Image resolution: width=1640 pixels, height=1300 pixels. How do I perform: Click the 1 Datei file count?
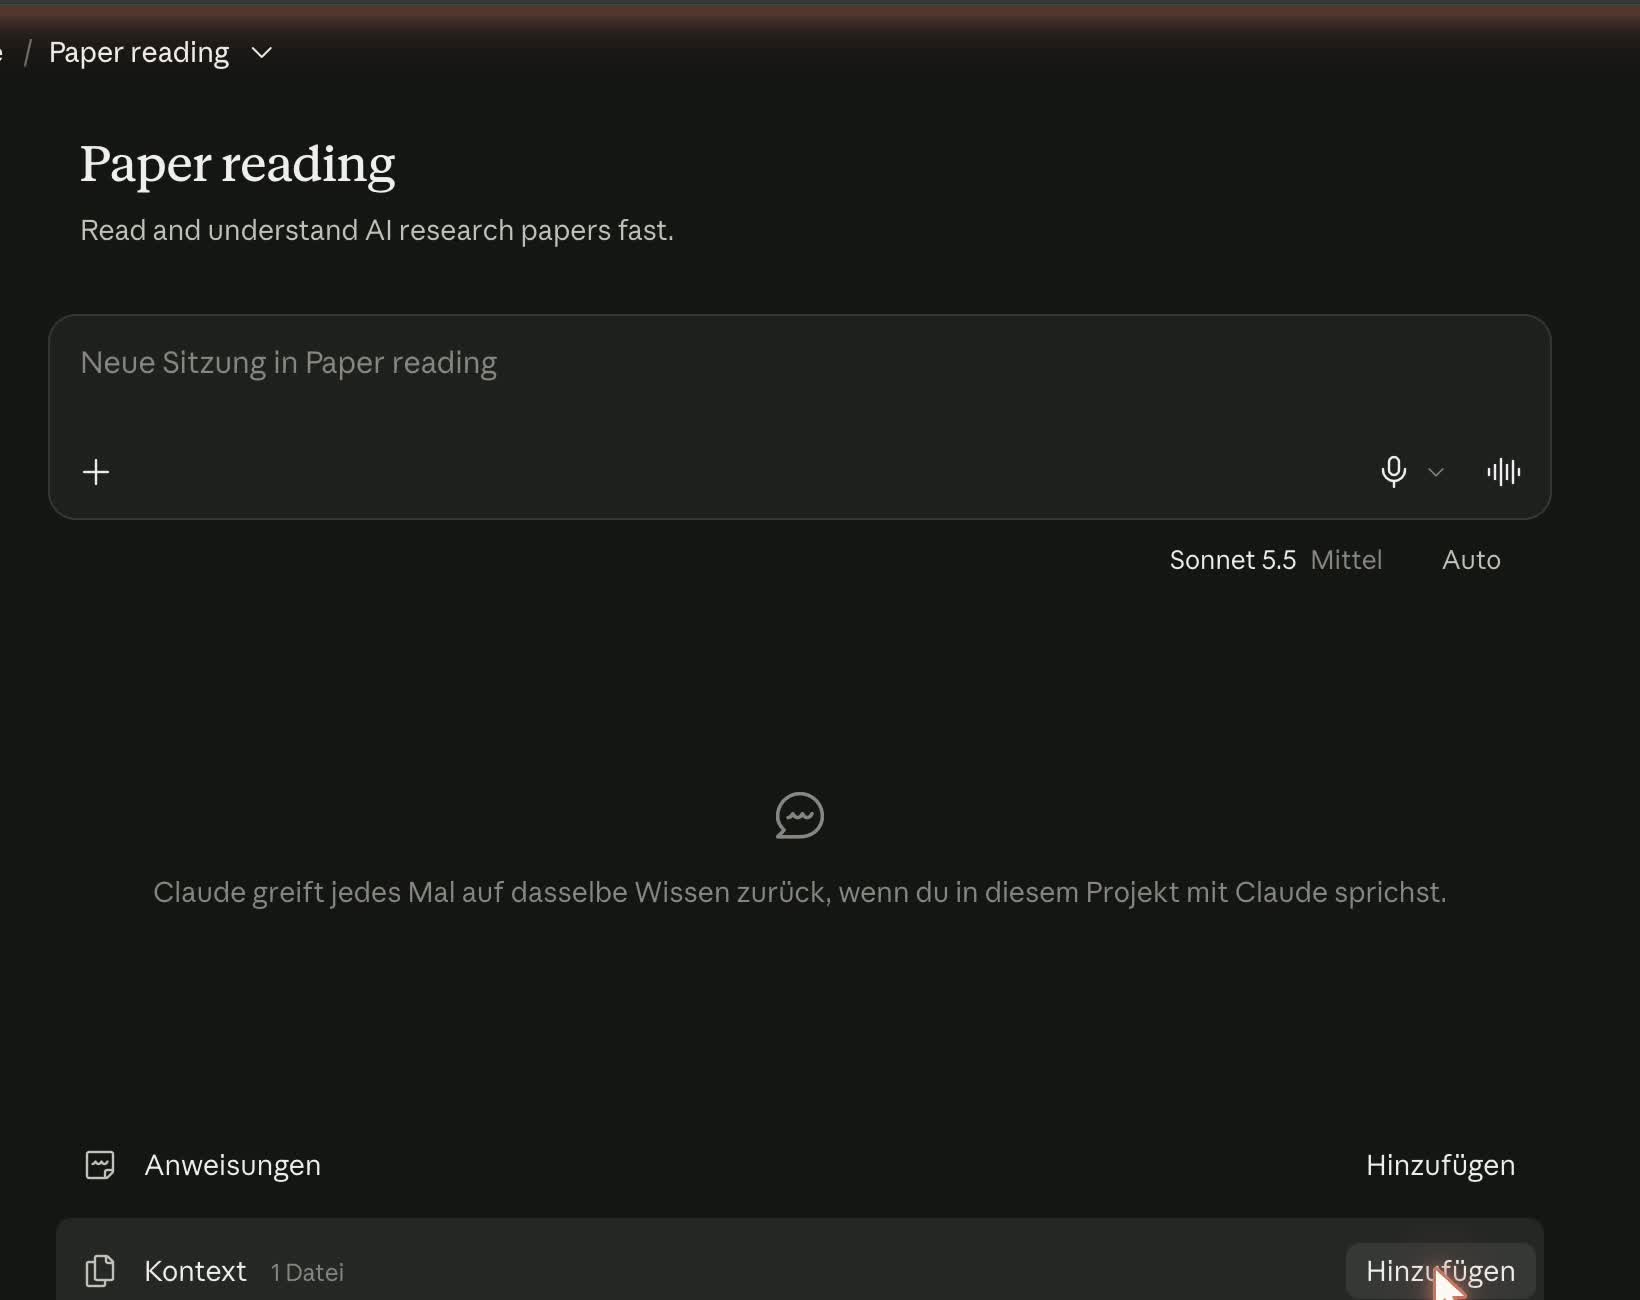pyautogui.click(x=307, y=1272)
